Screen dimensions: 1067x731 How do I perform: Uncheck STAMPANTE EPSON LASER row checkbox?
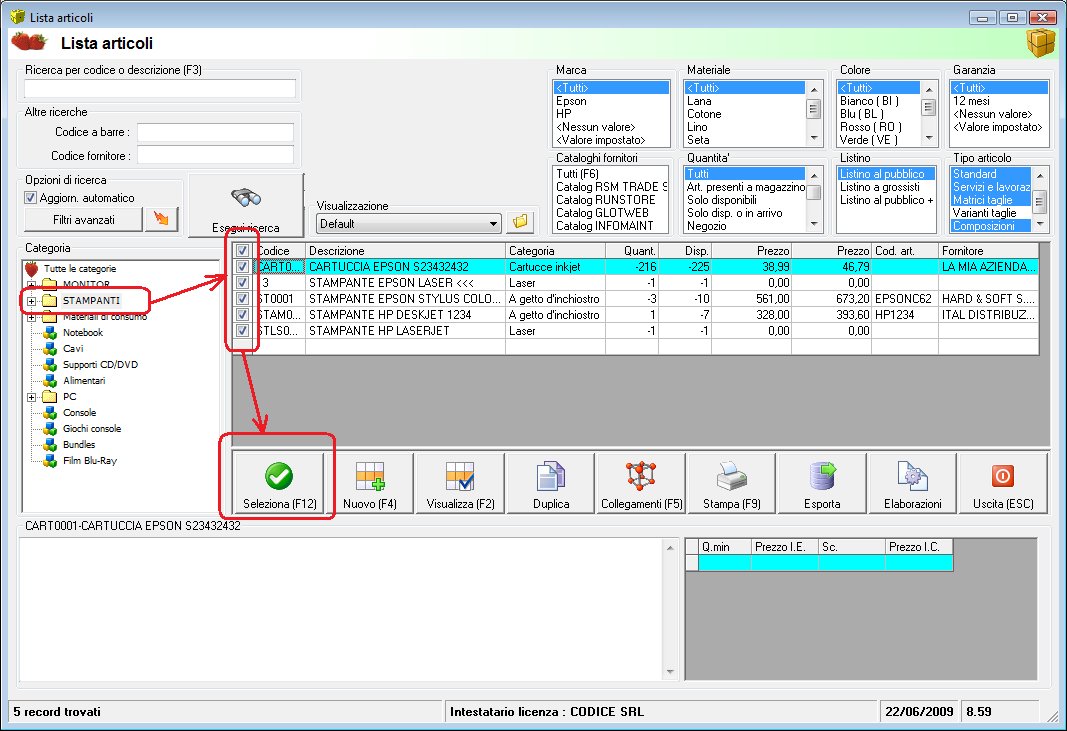242,282
